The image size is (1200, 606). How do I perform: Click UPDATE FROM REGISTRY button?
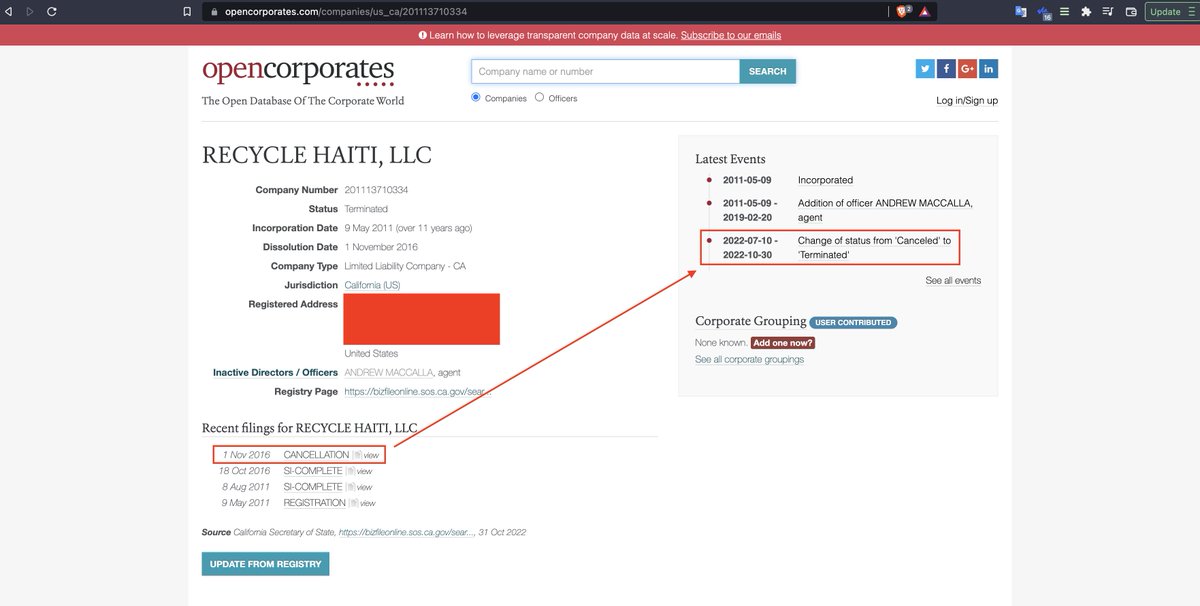click(x=265, y=564)
